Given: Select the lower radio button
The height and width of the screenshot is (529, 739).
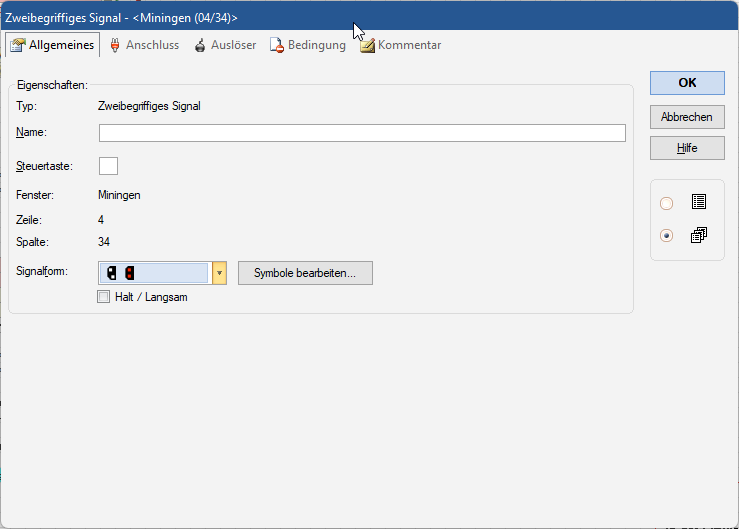Looking at the screenshot, I should click(667, 236).
